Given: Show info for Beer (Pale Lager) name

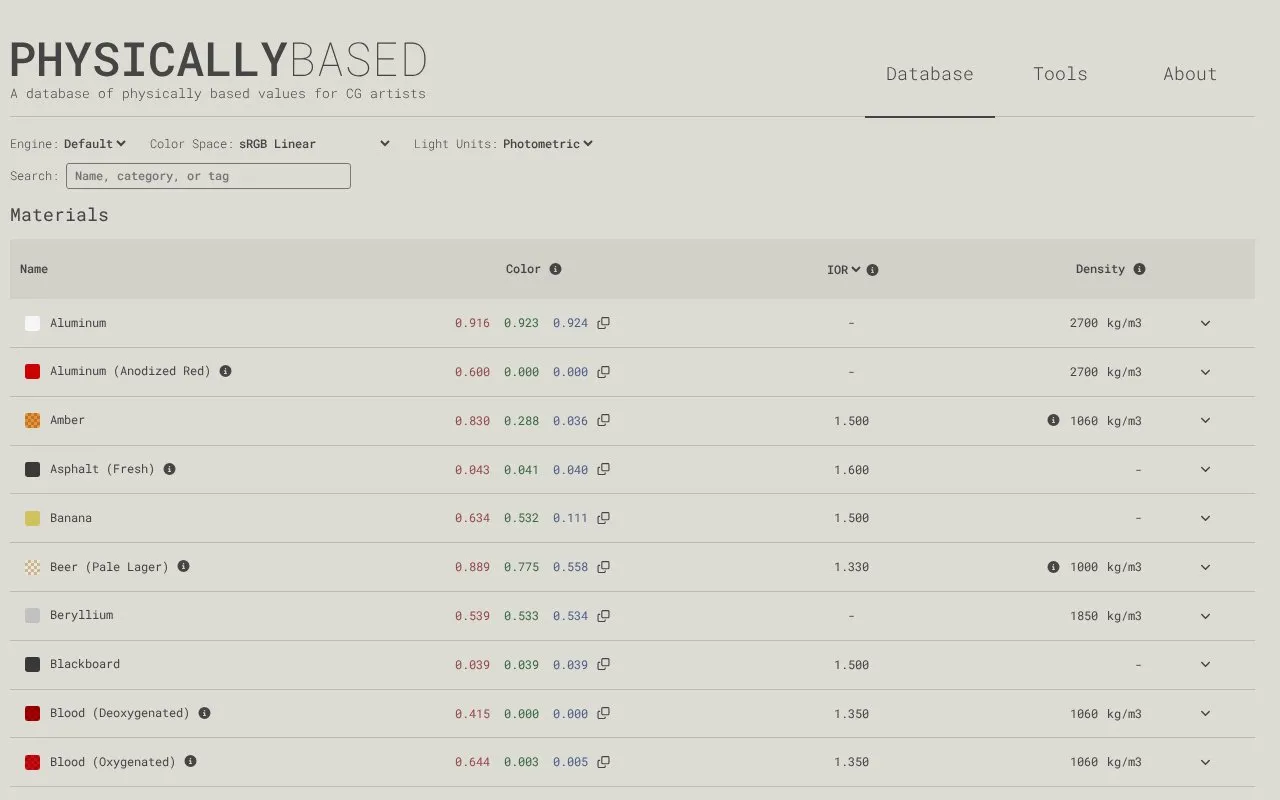Looking at the screenshot, I should (183, 566).
